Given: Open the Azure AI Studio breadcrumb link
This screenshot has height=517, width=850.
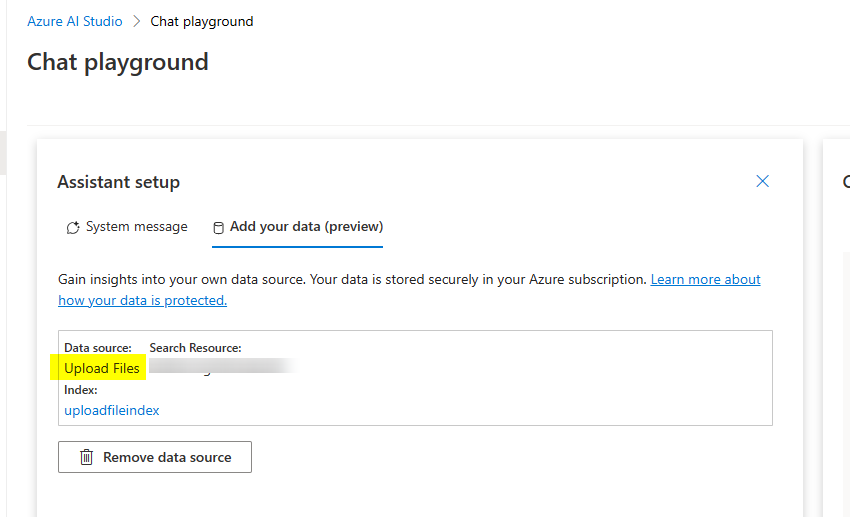Looking at the screenshot, I should (75, 21).
